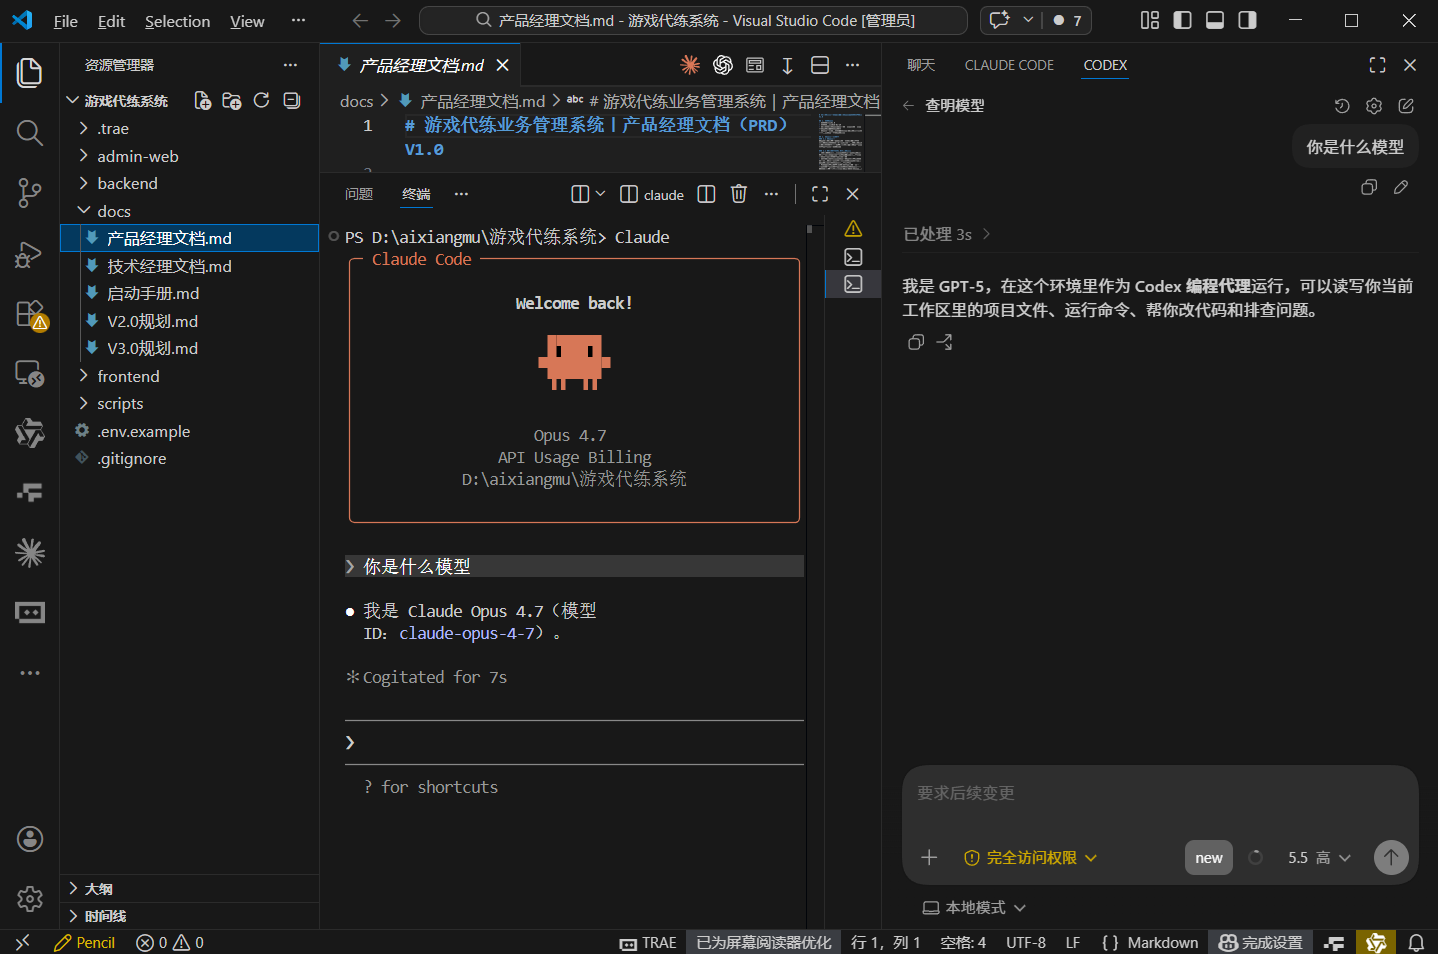Image resolution: width=1438 pixels, height=954 pixels.
Task: Switch to the CLAUDE CODE tab
Action: coord(1009,65)
